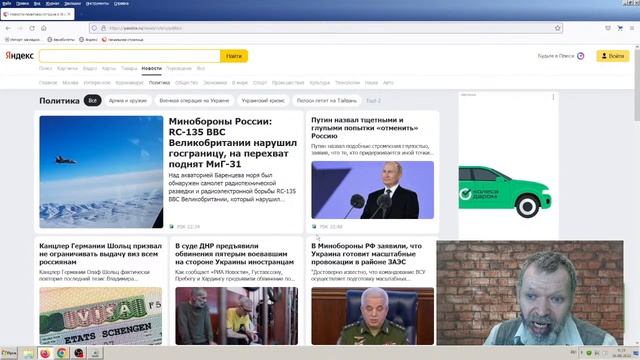Open the Справка menu in the menu bar
This screenshot has width=640, height=360.
pos(121,3)
